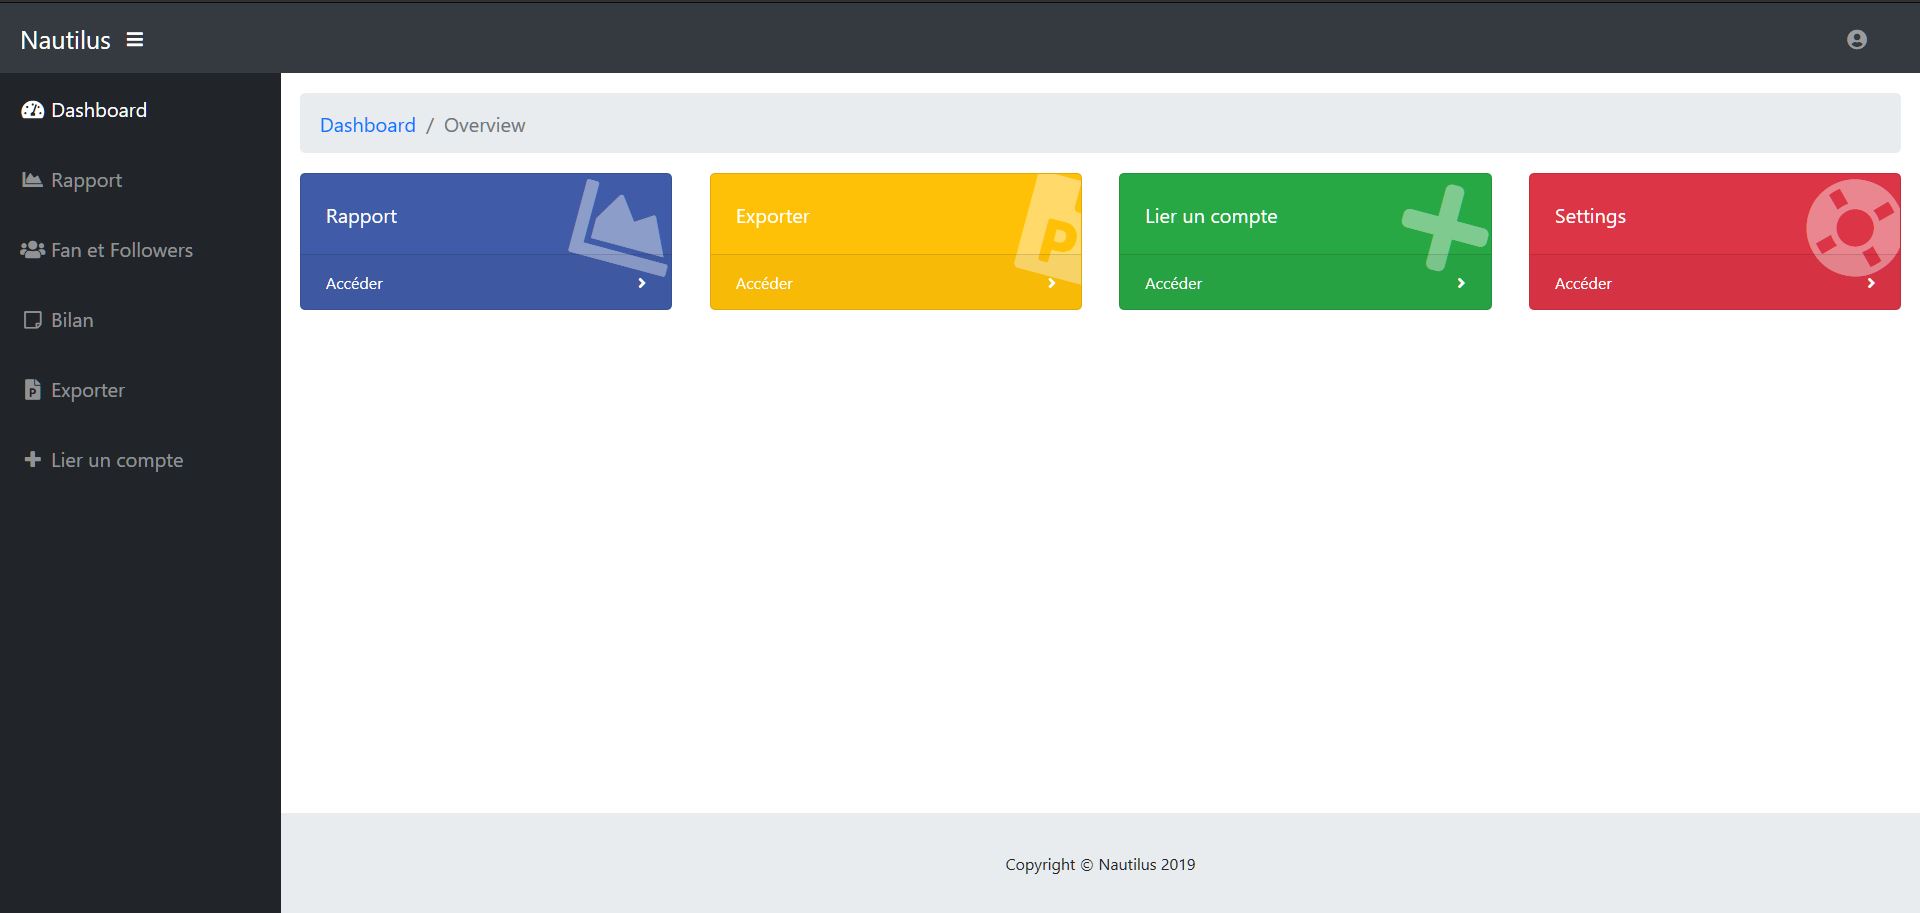
Task: Click the Dashboard gauge icon in sidebar
Action: pos(32,110)
